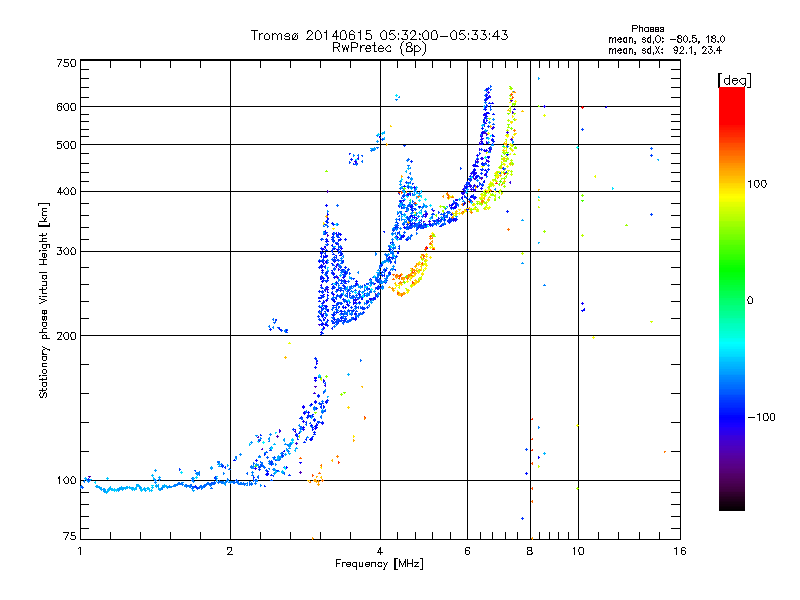Click the y-axis '500' label
Screen dimensions: 800x600
pos(66,145)
